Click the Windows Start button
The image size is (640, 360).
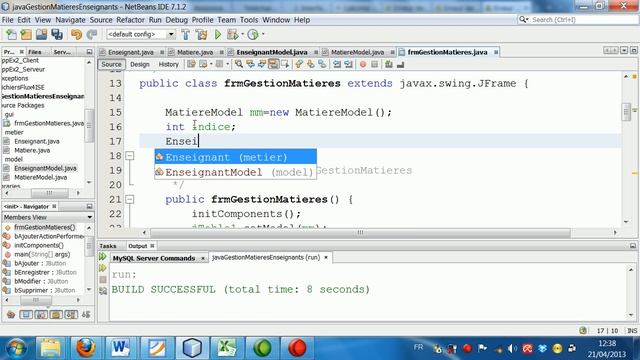click(16, 348)
